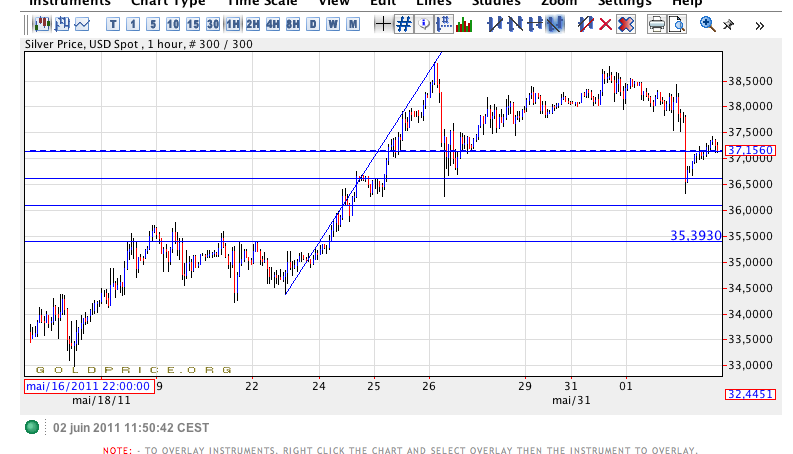This screenshot has height=454, width=793.
Task: Click the green status indicator dot
Action: pos(32,427)
